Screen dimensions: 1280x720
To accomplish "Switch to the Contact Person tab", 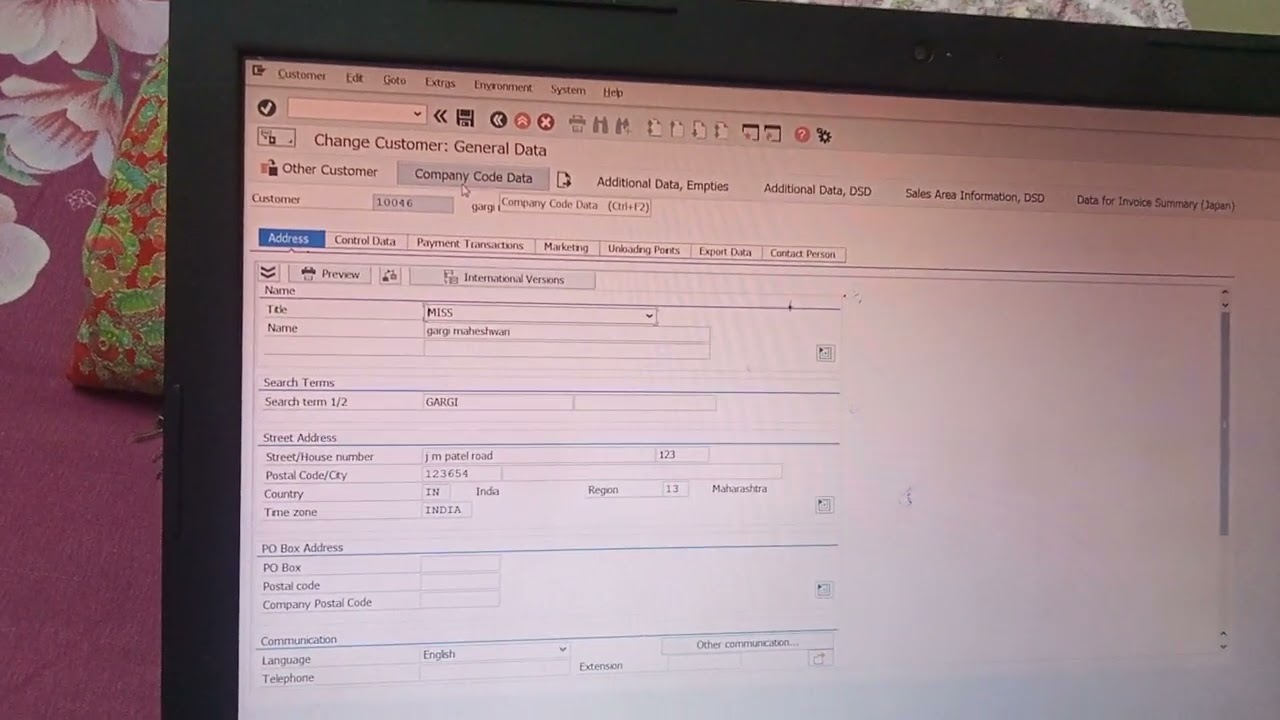I will [803, 254].
